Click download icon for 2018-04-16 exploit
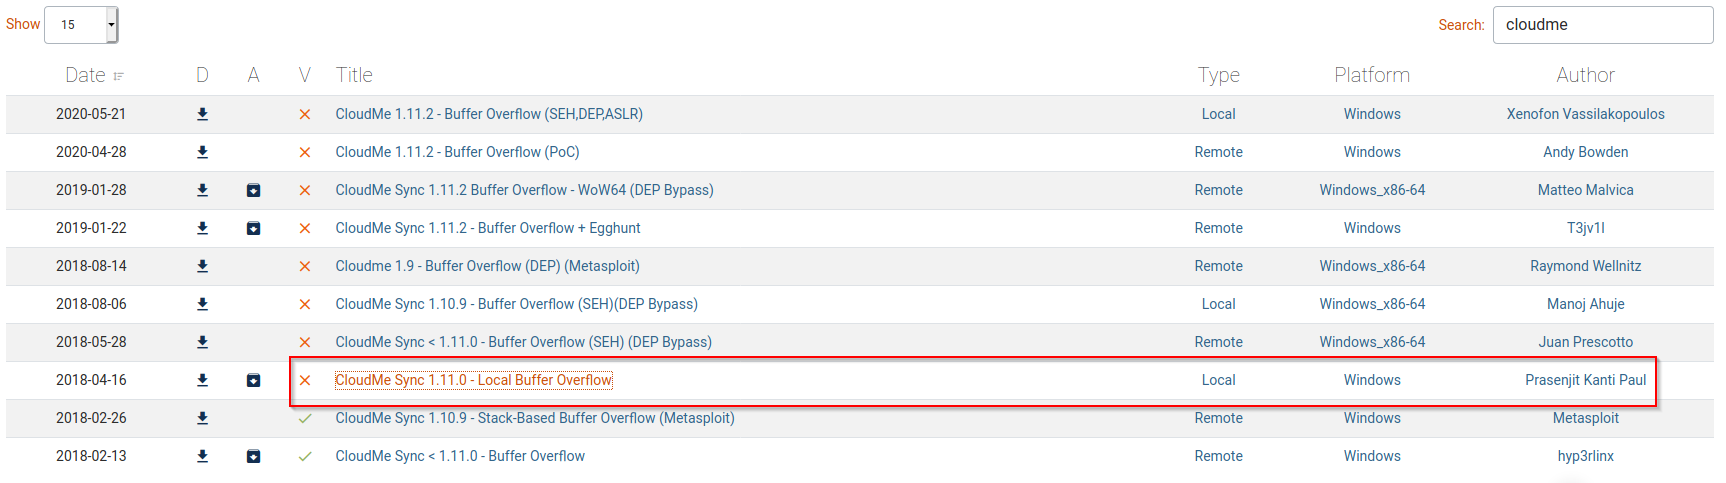This screenshot has height=483, width=1726. point(202,380)
